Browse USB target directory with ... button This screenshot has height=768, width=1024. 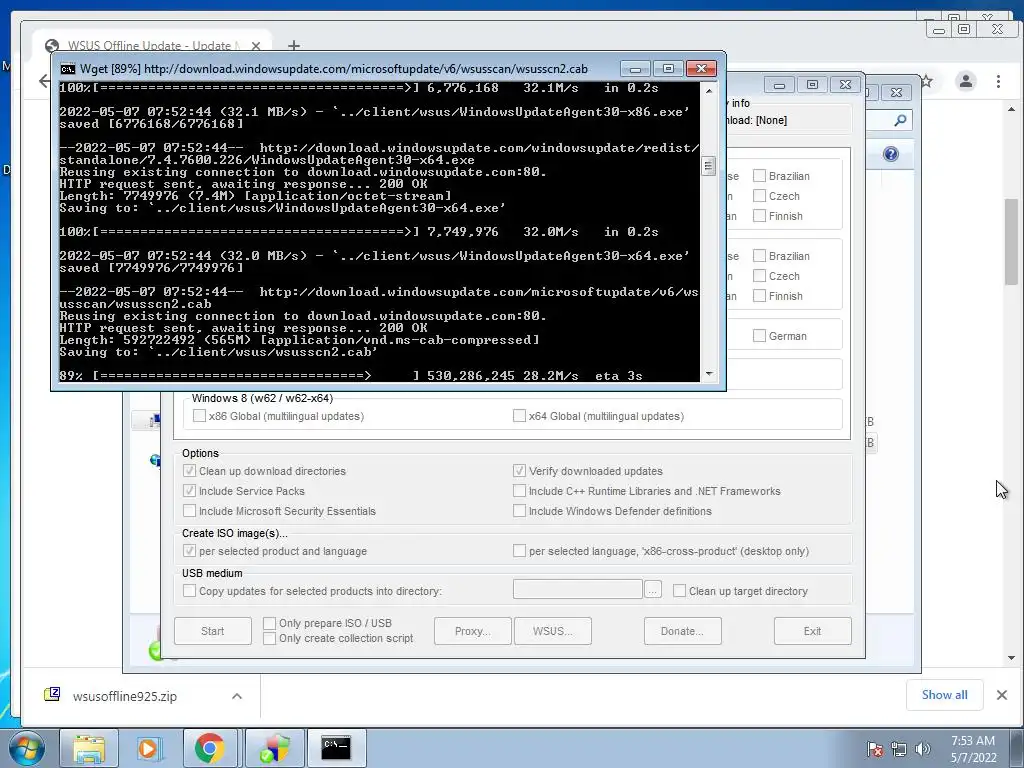click(652, 590)
